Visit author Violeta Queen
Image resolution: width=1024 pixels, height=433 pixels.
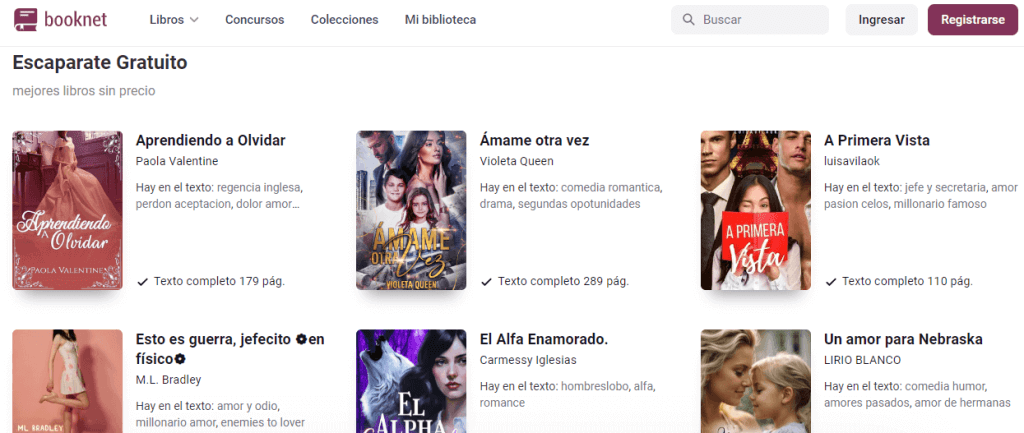[517, 161]
